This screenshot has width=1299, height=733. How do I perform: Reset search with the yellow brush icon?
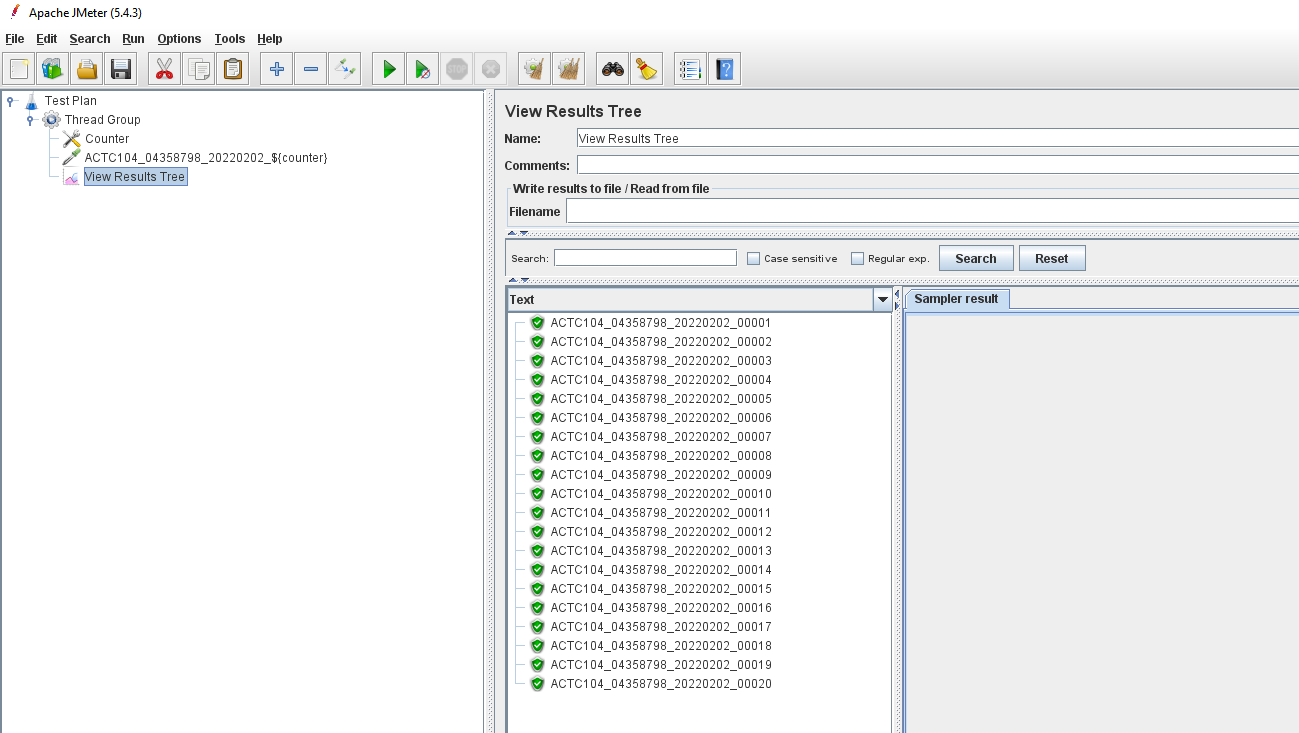point(647,69)
